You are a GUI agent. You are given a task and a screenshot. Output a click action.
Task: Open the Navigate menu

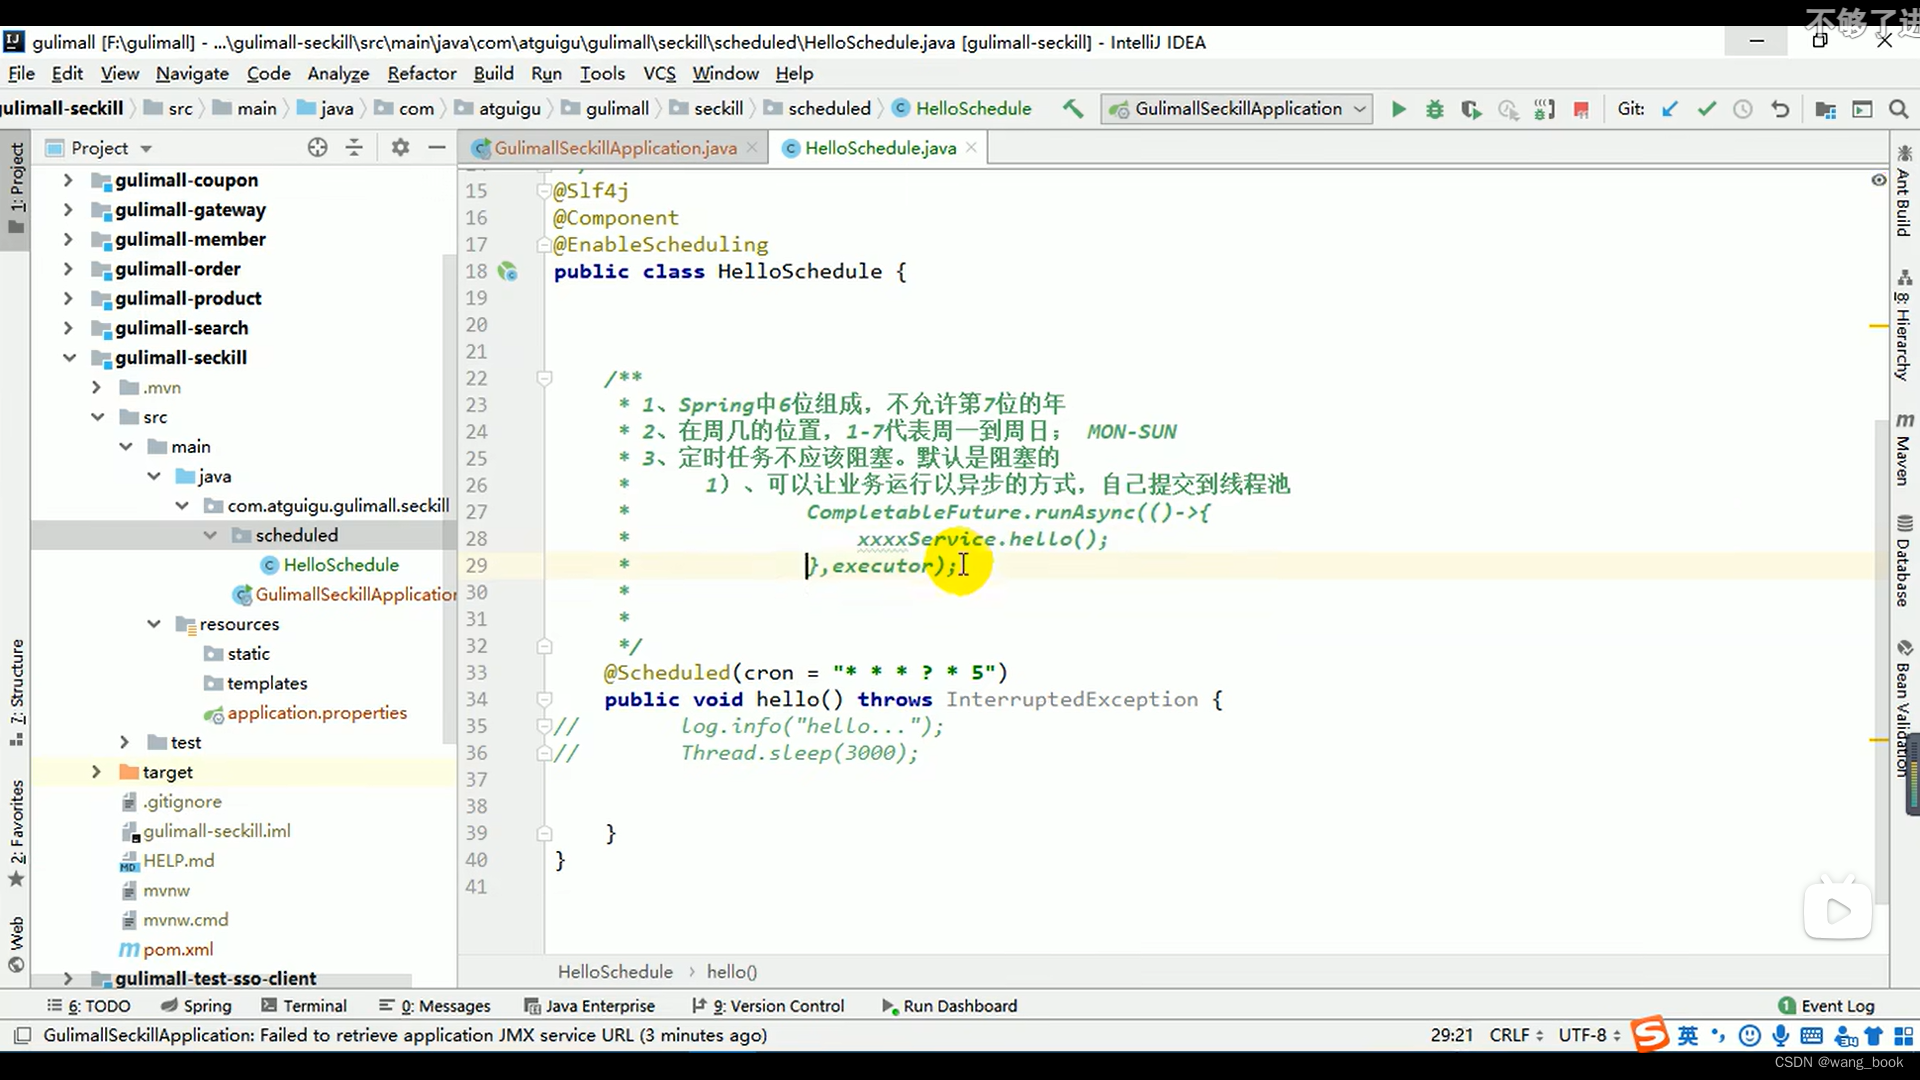(192, 73)
